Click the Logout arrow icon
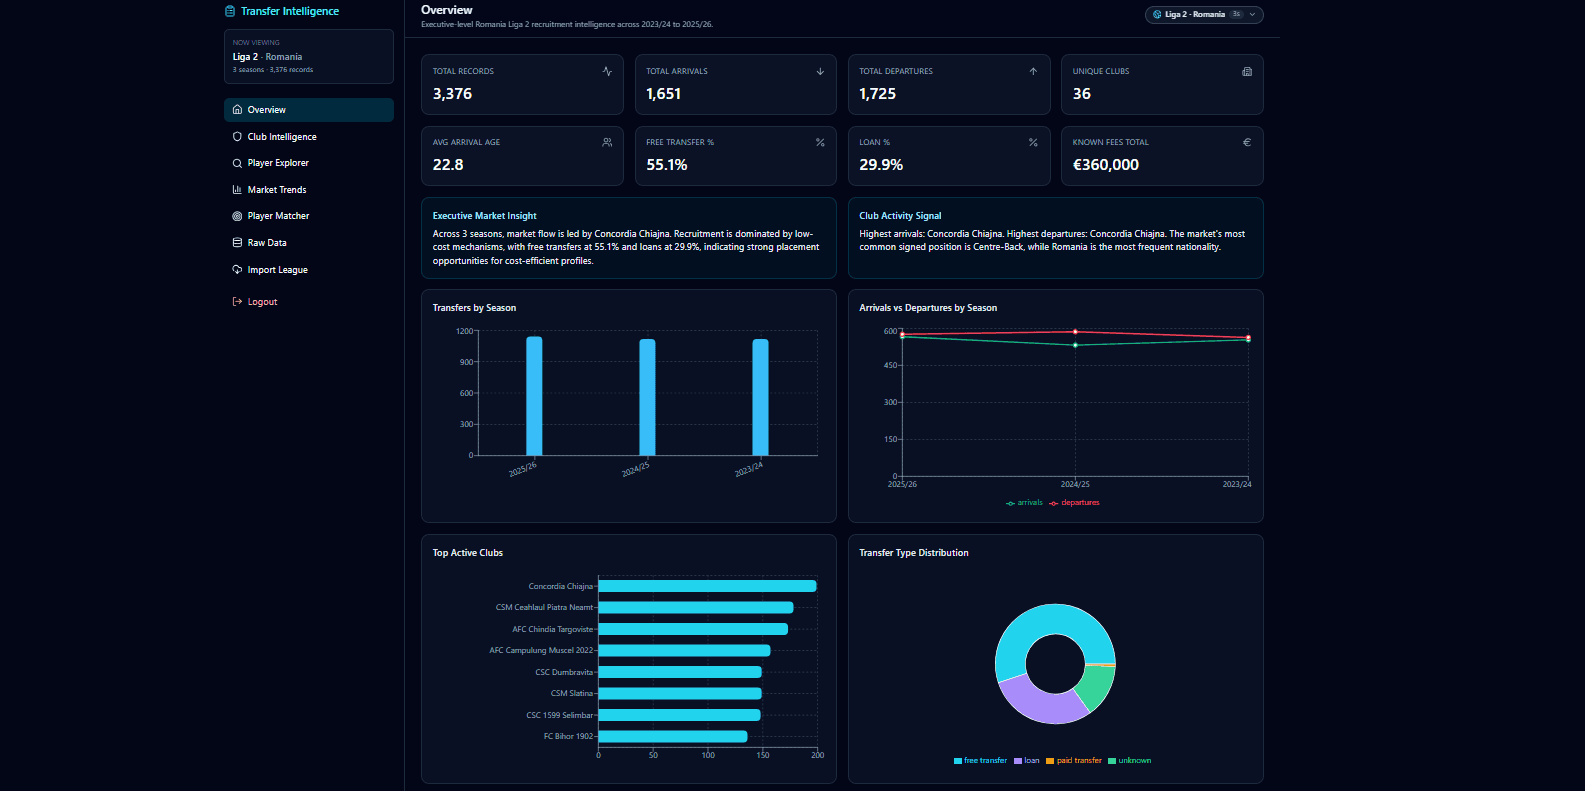 point(237,301)
